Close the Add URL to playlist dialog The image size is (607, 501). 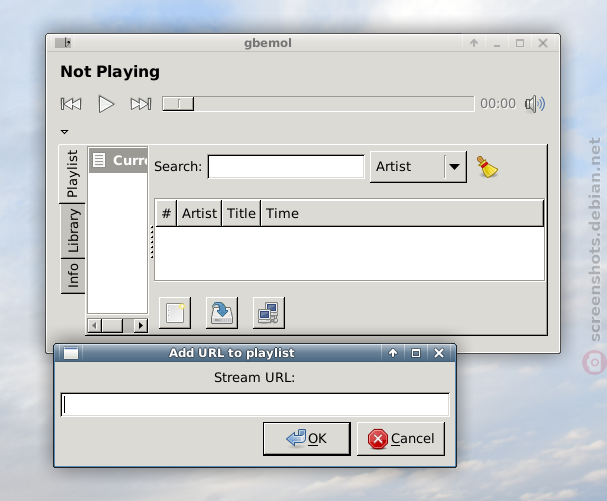coord(439,353)
